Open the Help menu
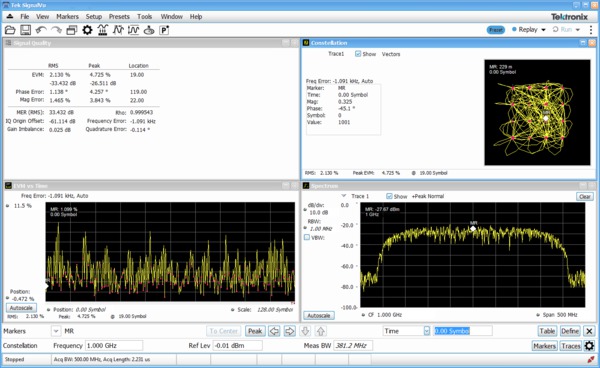Image resolution: width=600 pixels, height=368 pixels. click(x=196, y=16)
